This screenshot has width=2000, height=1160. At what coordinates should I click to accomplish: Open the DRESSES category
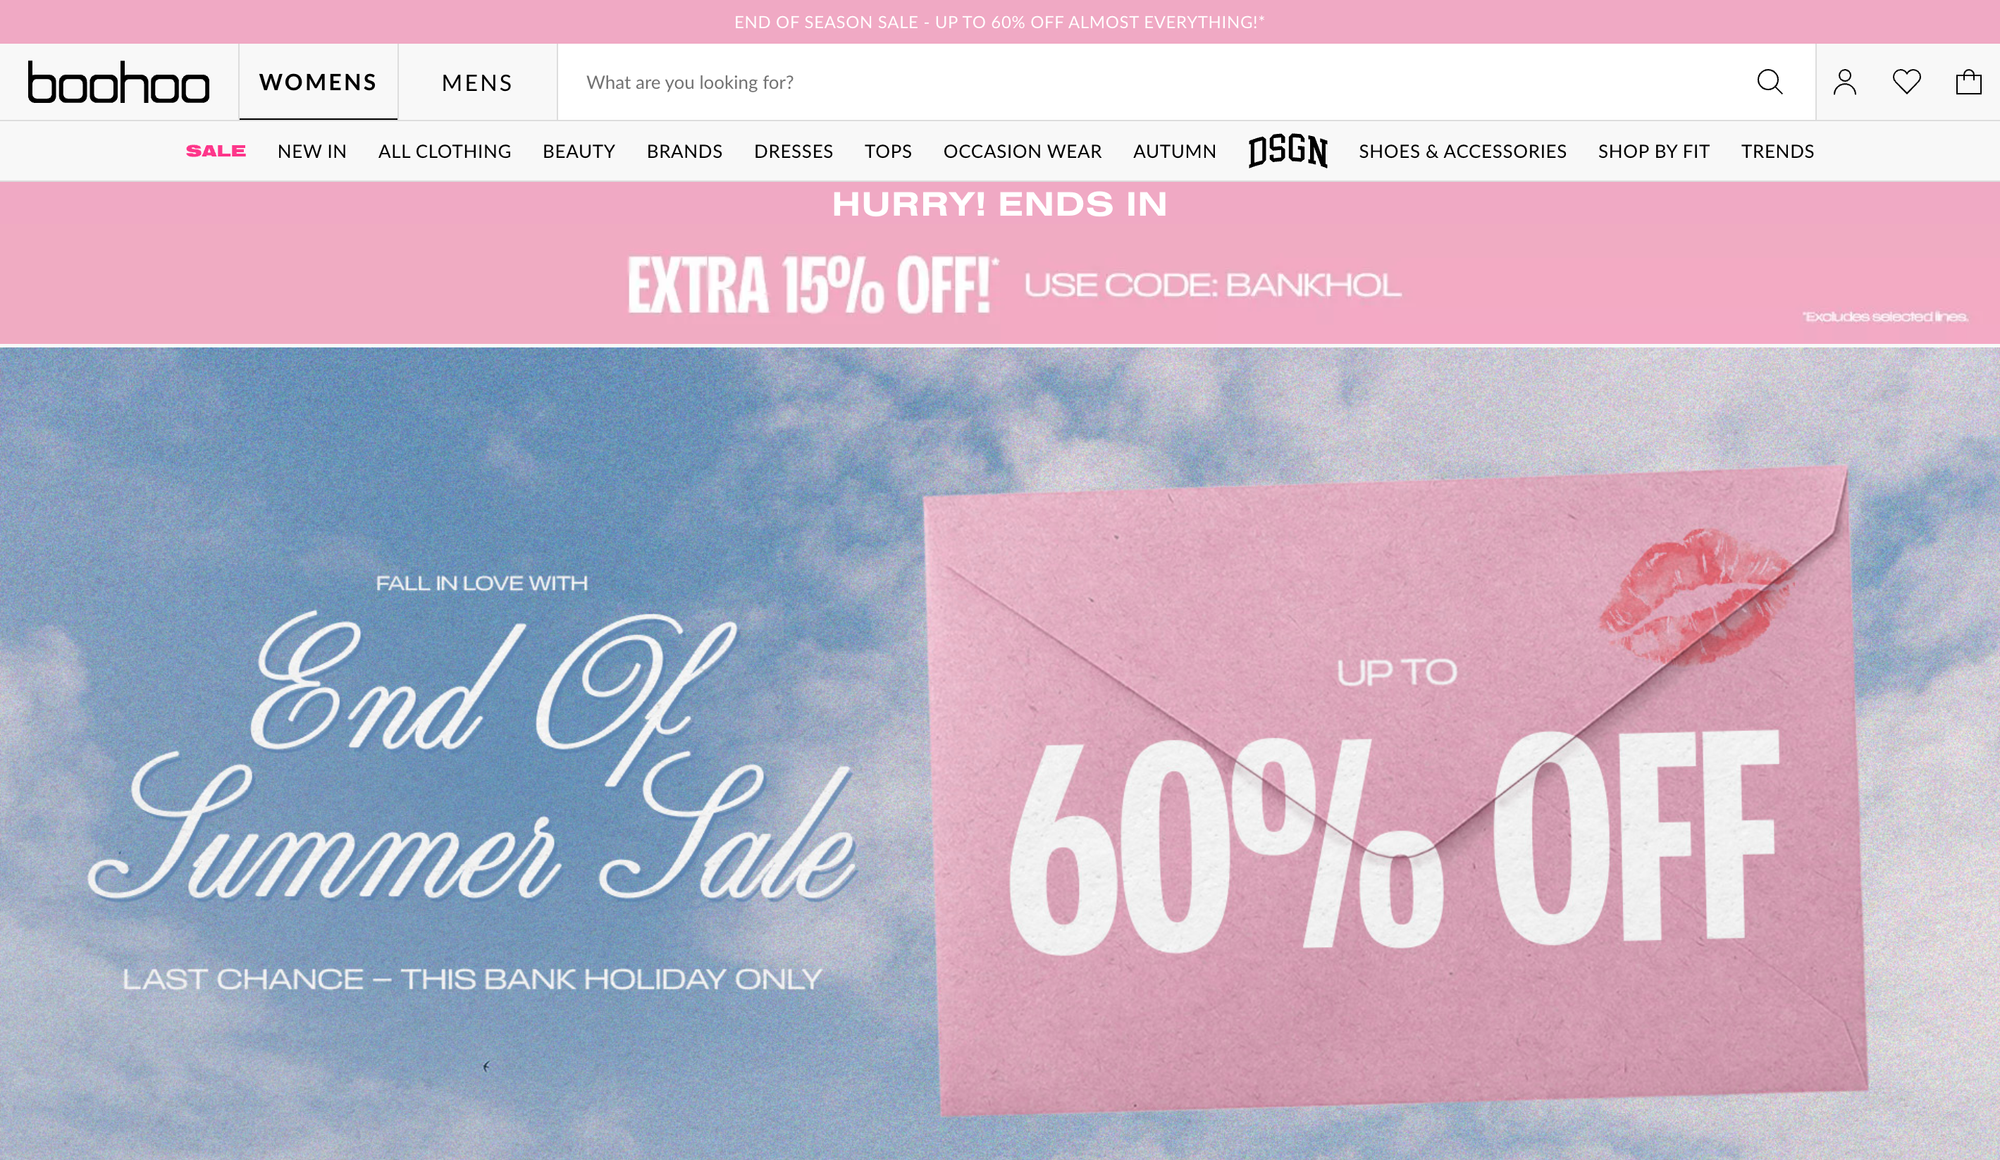pos(794,151)
